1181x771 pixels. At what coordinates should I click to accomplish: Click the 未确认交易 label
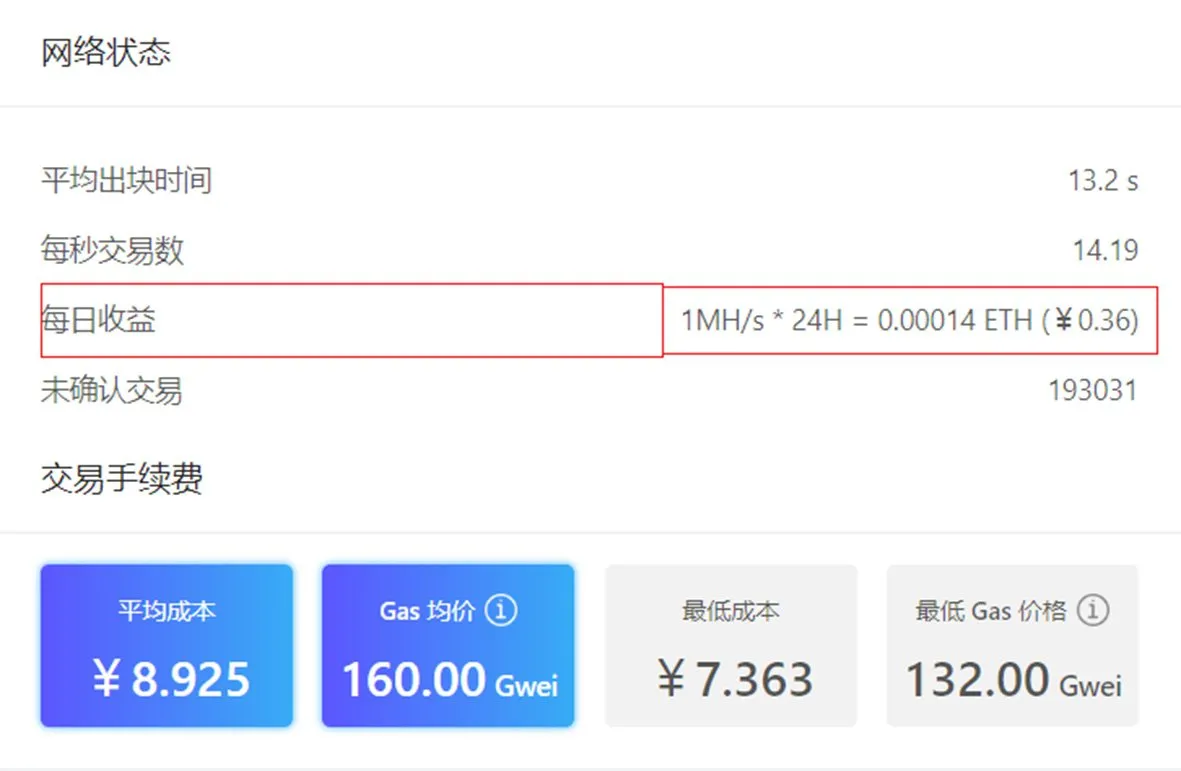pos(111,391)
